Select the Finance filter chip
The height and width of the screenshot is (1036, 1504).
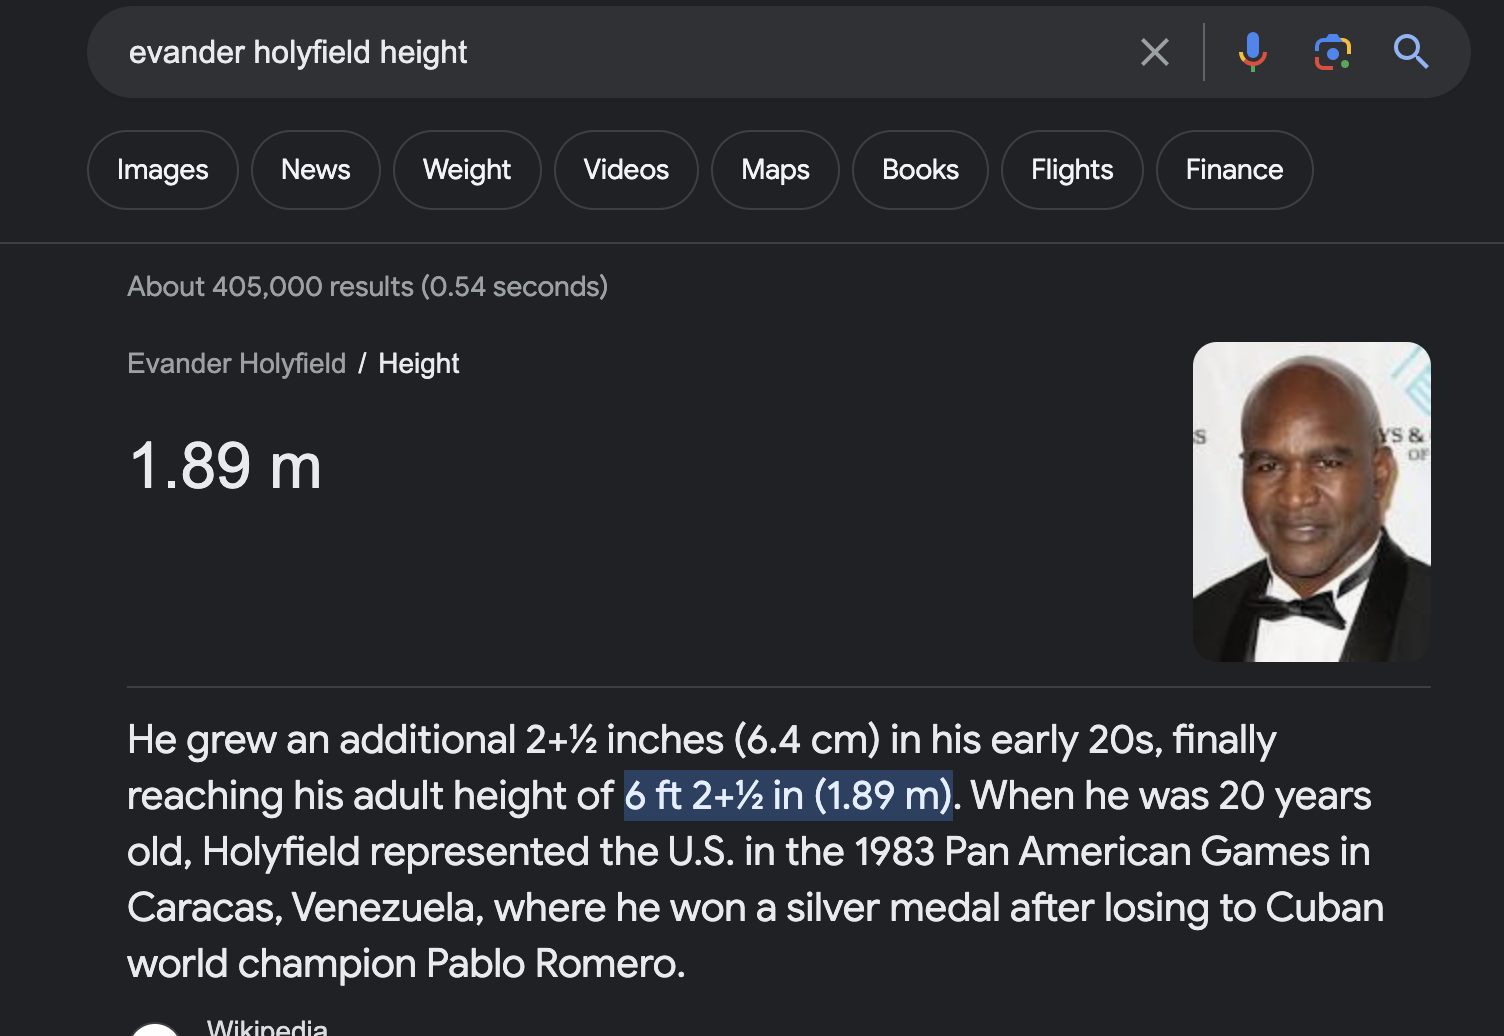pyautogui.click(x=1234, y=170)
